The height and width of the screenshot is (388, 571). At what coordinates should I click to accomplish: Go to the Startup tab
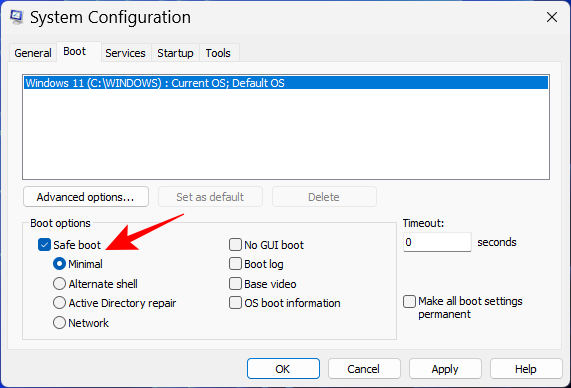pos(175,53)
